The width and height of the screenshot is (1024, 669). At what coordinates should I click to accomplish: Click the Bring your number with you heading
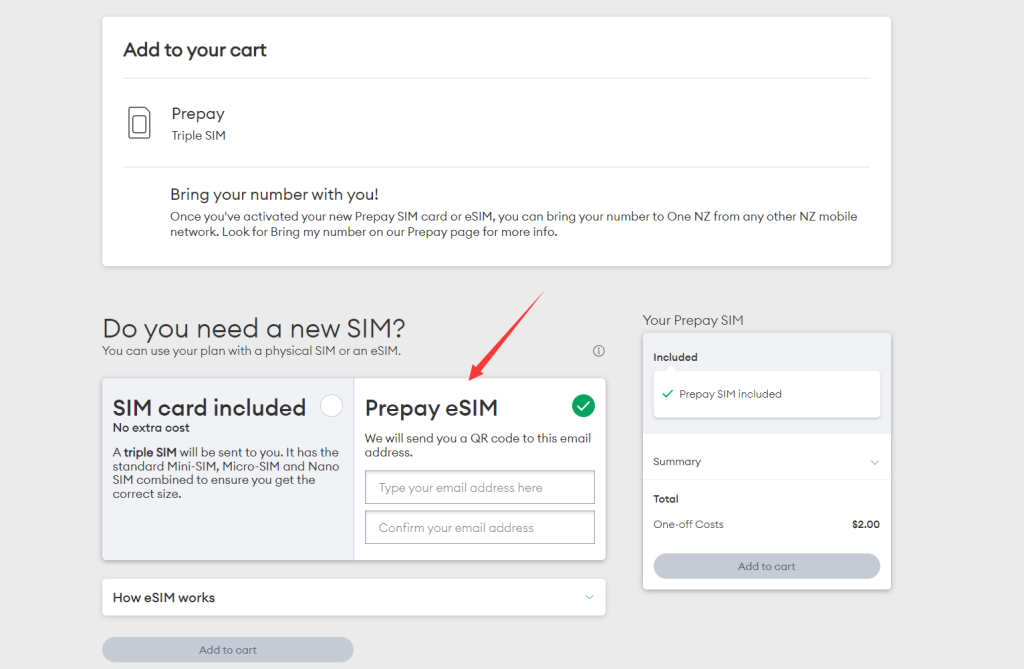click(274, 195)
